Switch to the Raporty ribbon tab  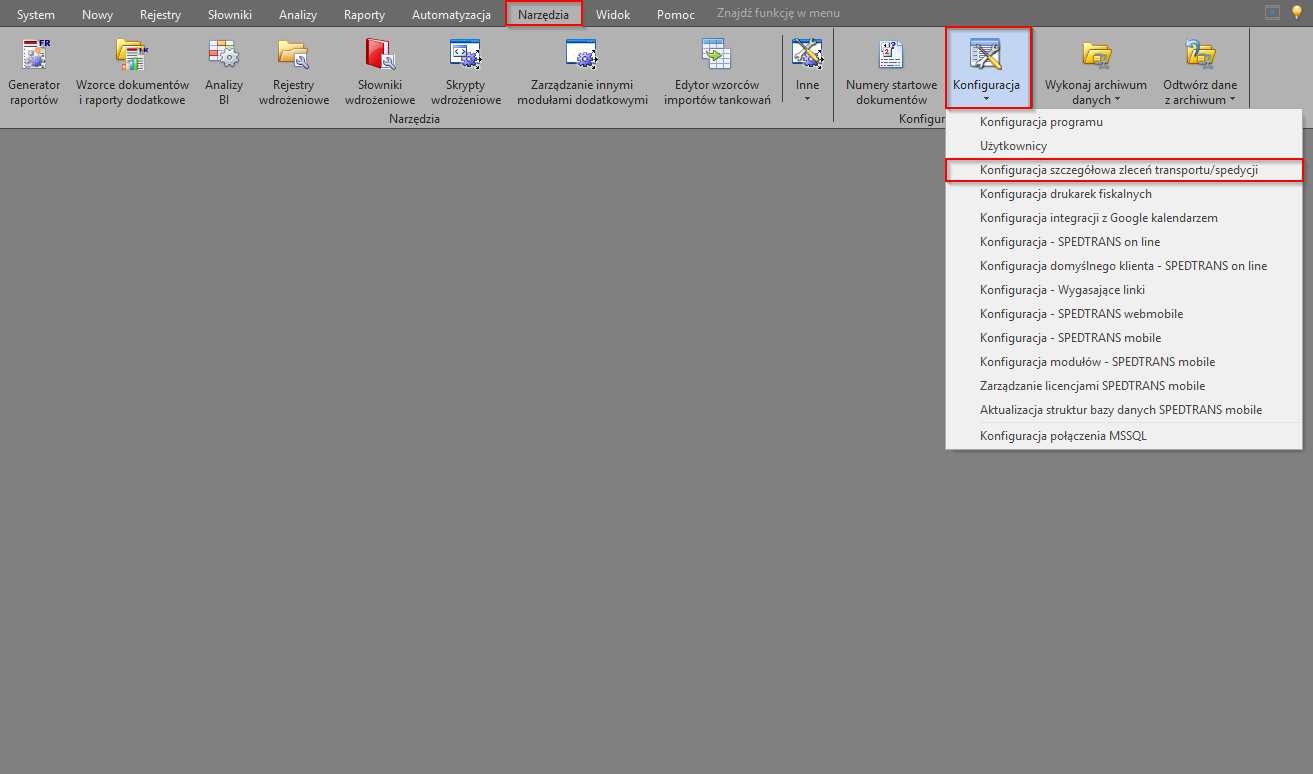[364, 15]
